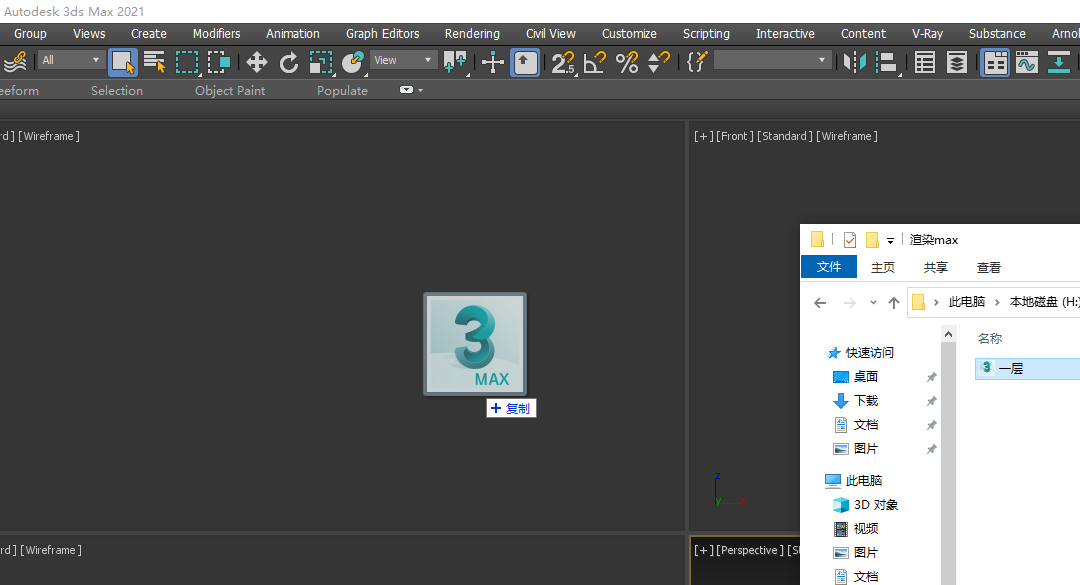
Task: Click 此电脑 in the Explorer address bar
Action: pyautogui.click(x=966, y=302)
